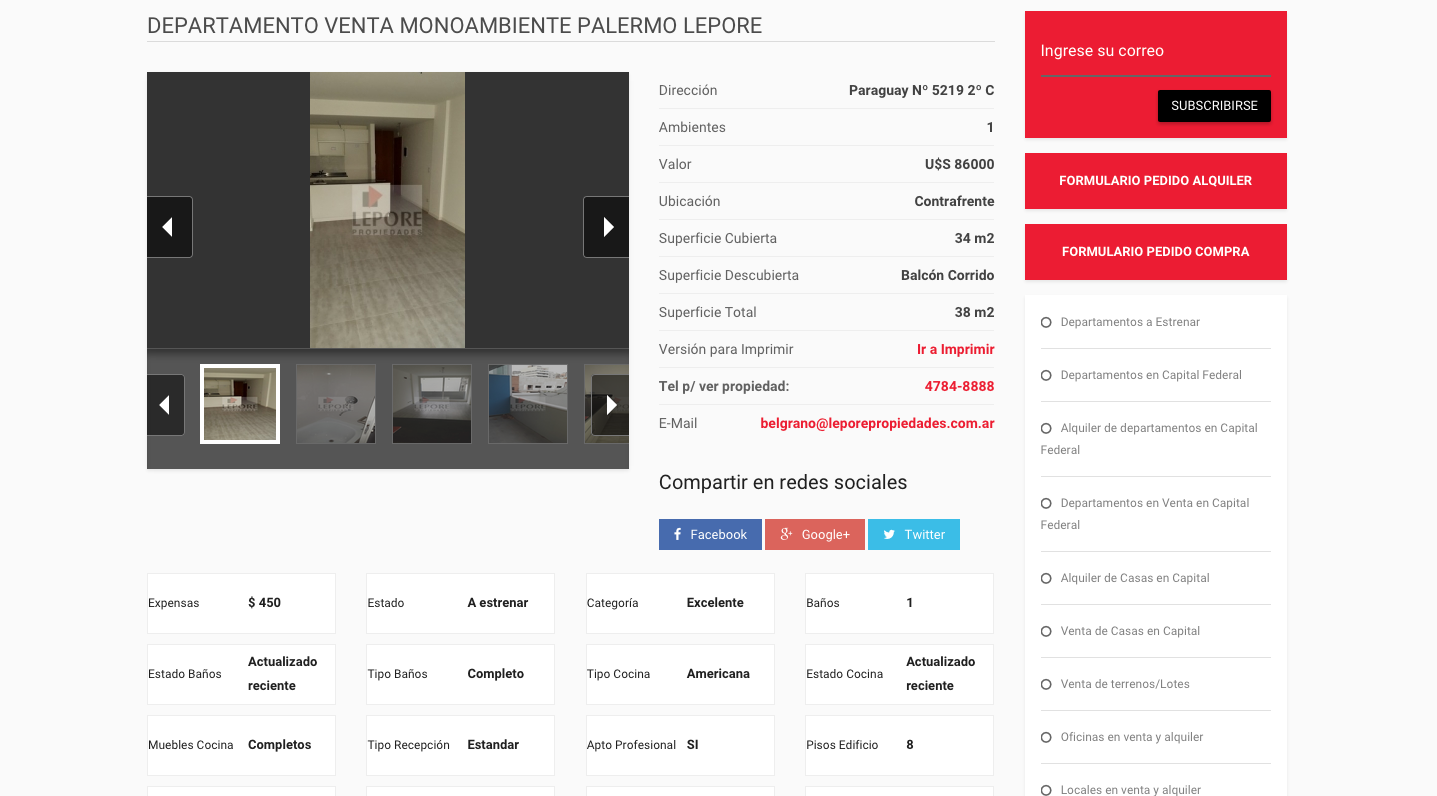This screenshot has width=1437, height=796.
Task: Share listing on Facebook
Action: point(710,534)
